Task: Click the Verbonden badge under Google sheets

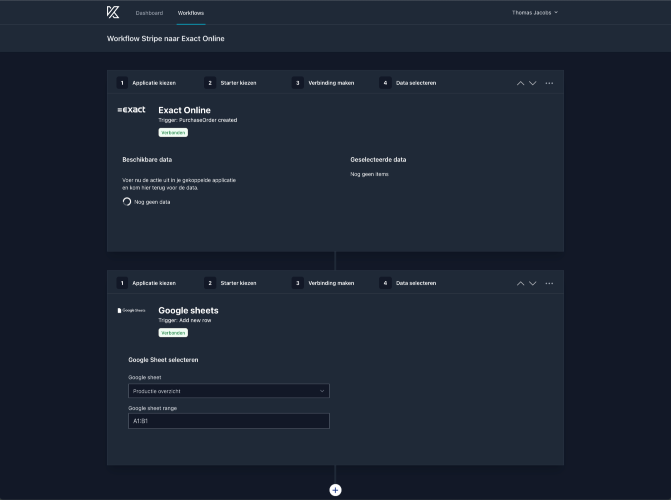Action: [x=173, y=333]
